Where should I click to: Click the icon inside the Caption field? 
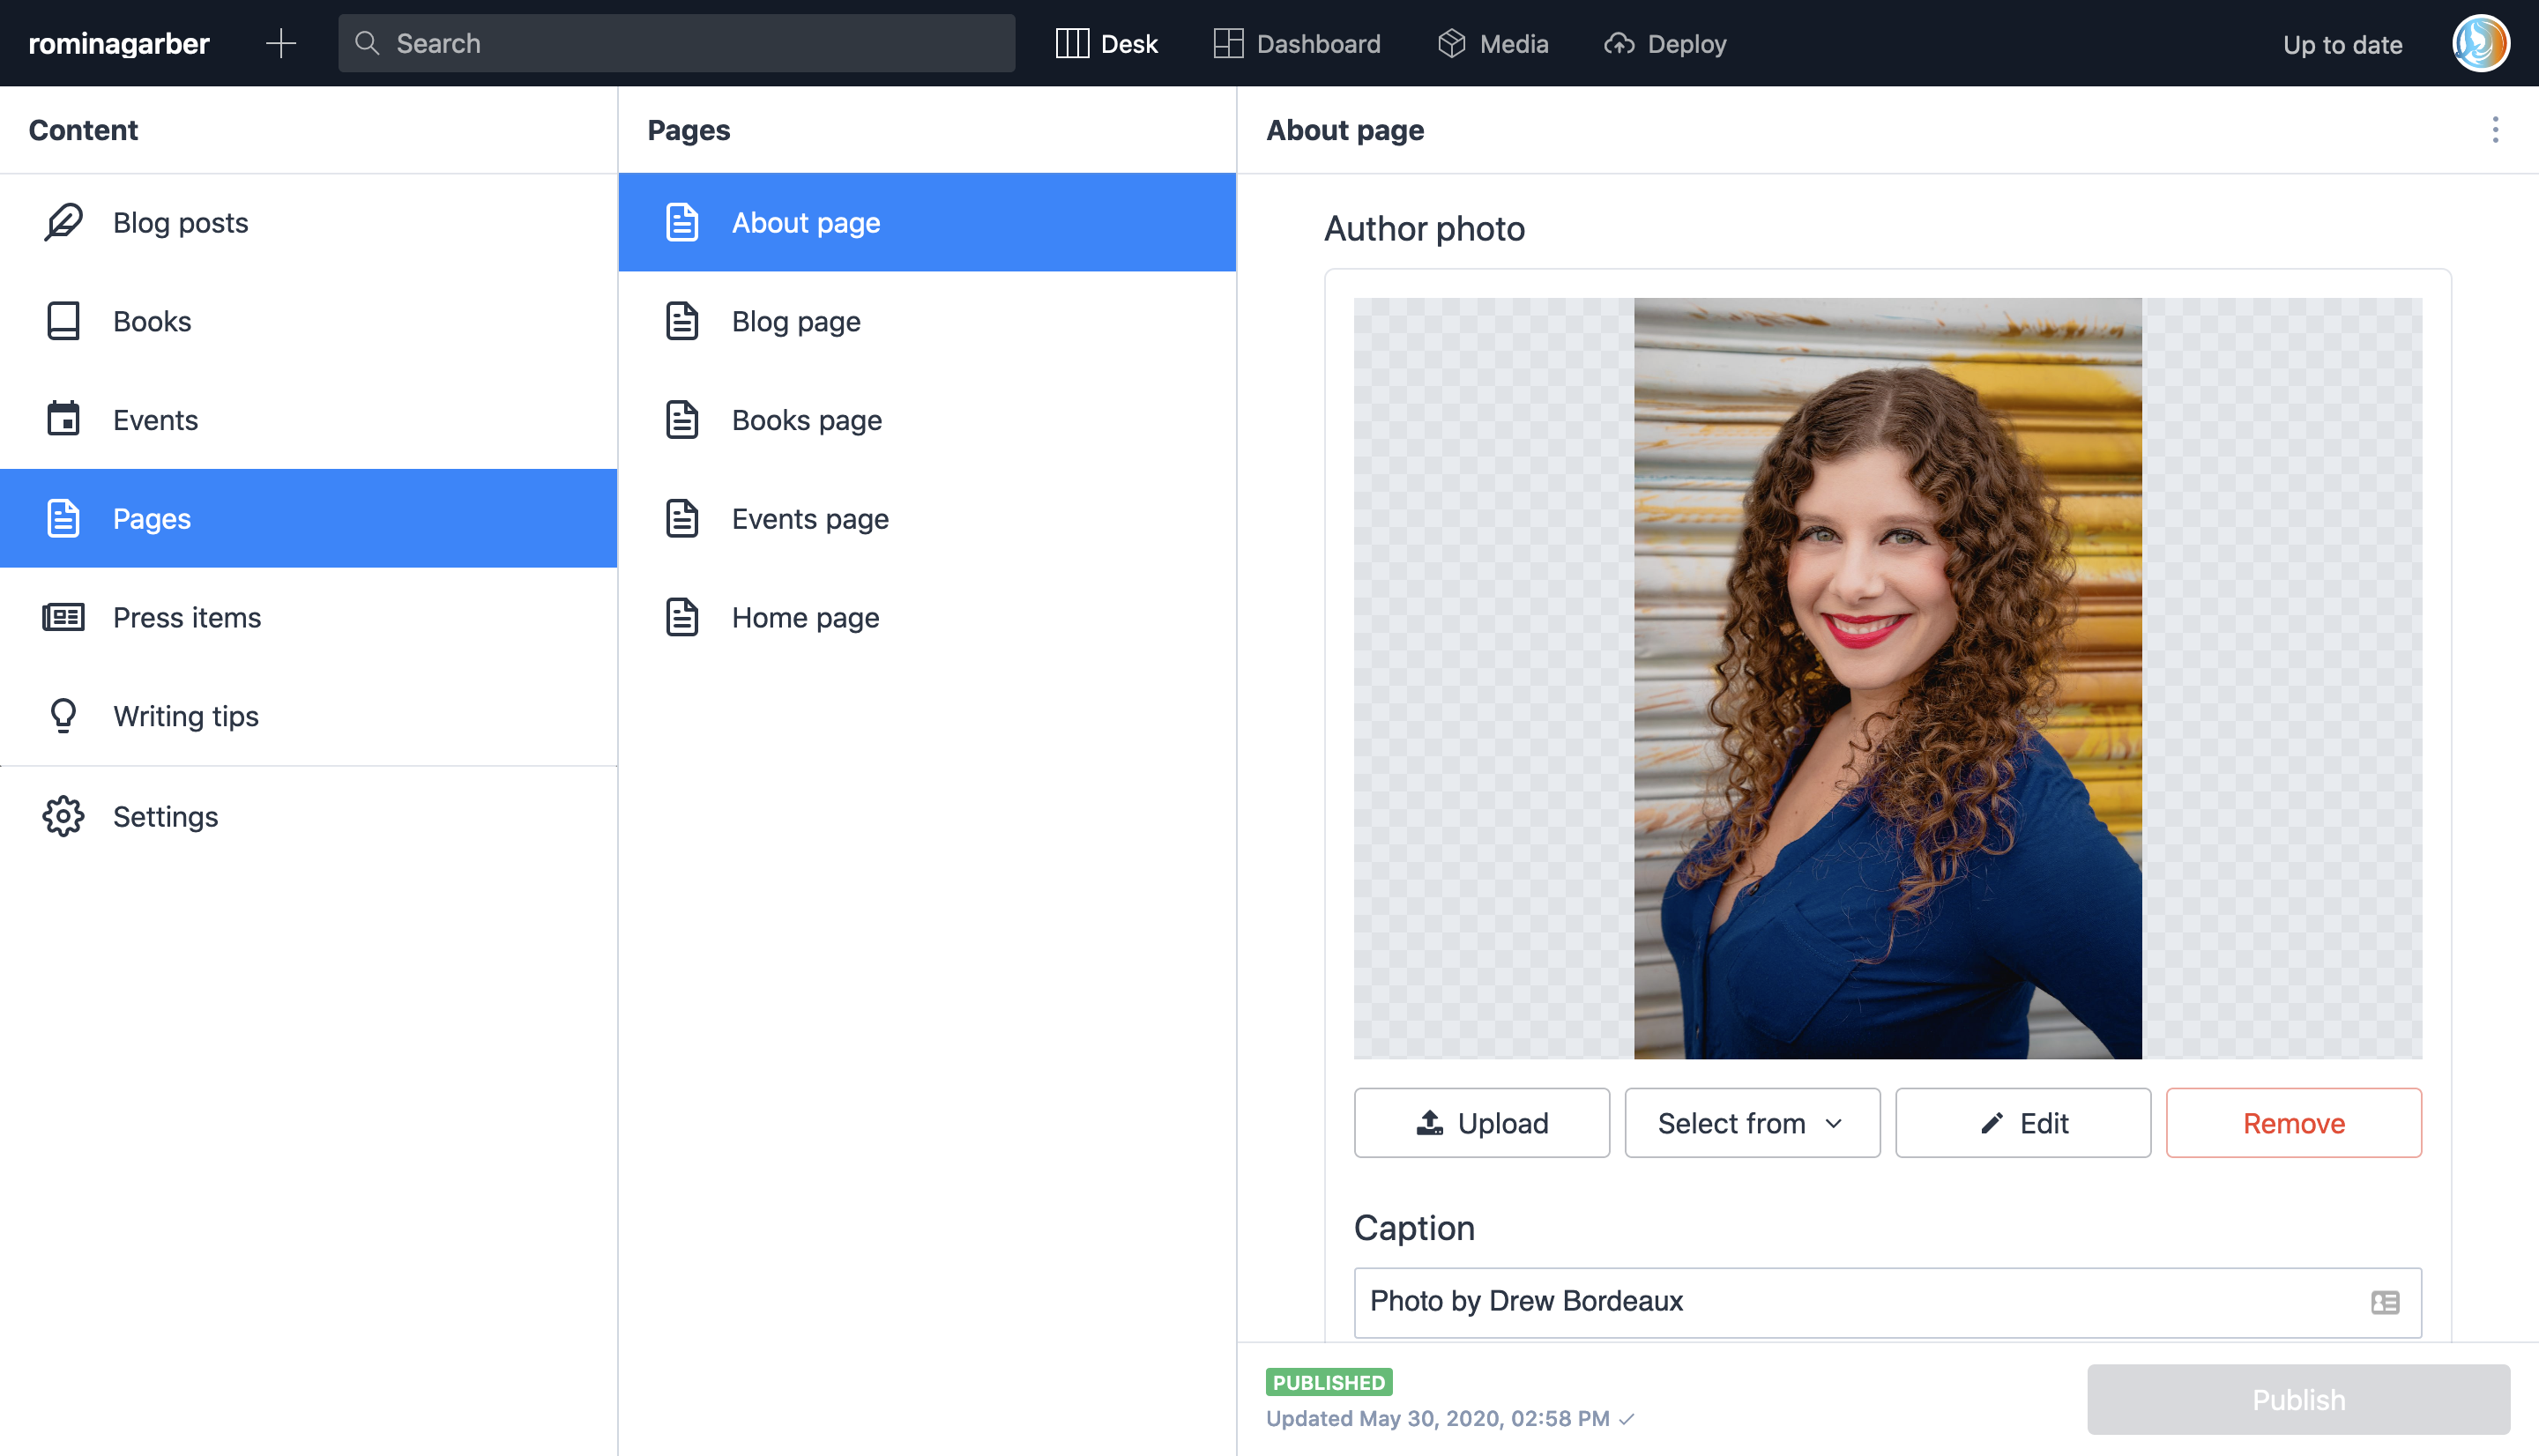(x=2384, y=1302)
